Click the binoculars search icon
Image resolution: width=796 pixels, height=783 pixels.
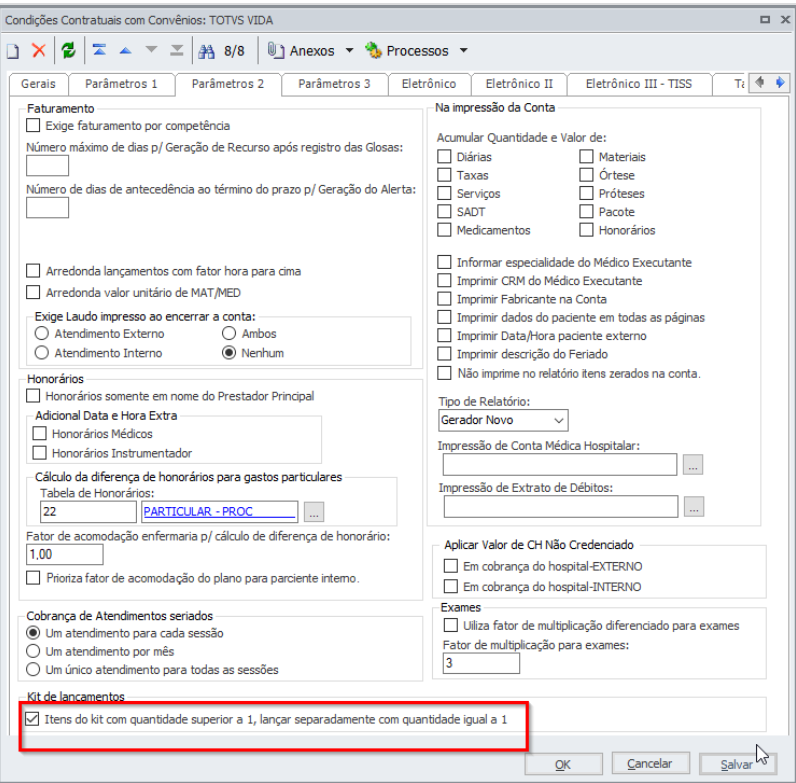click(x=206, y=51)
